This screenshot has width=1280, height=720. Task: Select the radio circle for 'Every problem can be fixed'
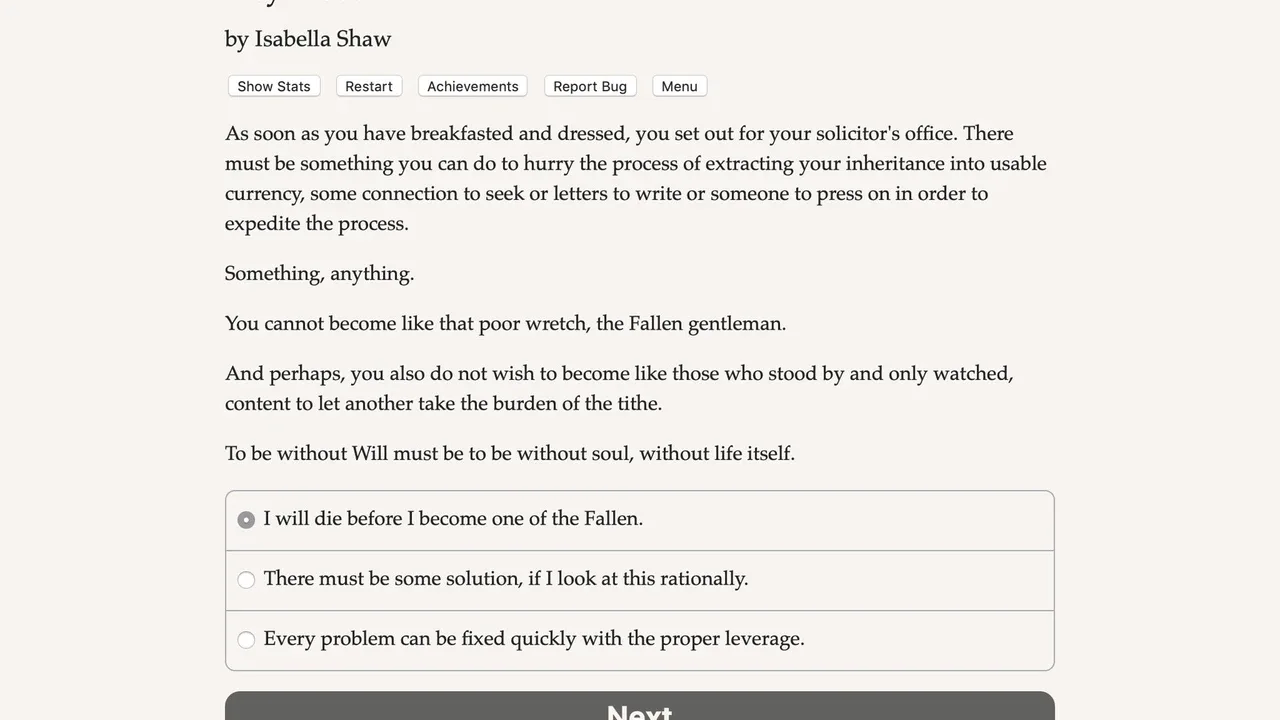[246, 640]
